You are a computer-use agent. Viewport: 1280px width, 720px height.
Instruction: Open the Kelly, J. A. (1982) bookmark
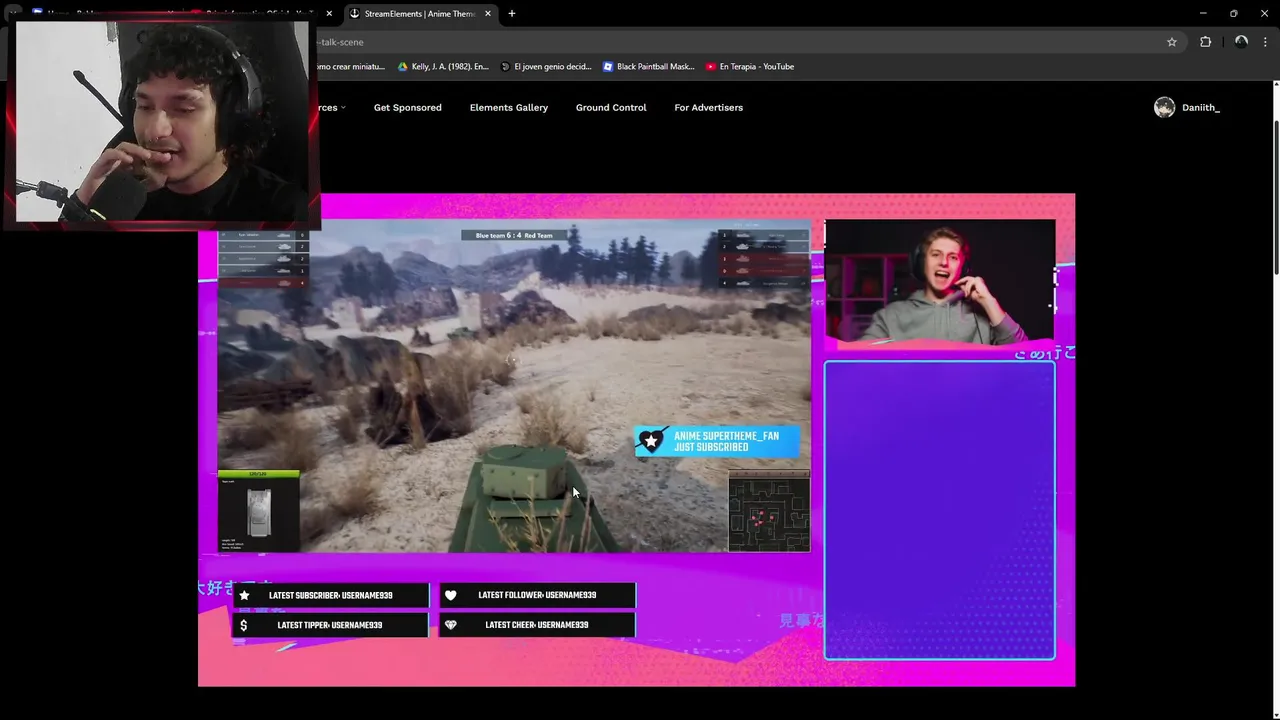[x=443, y=67]
